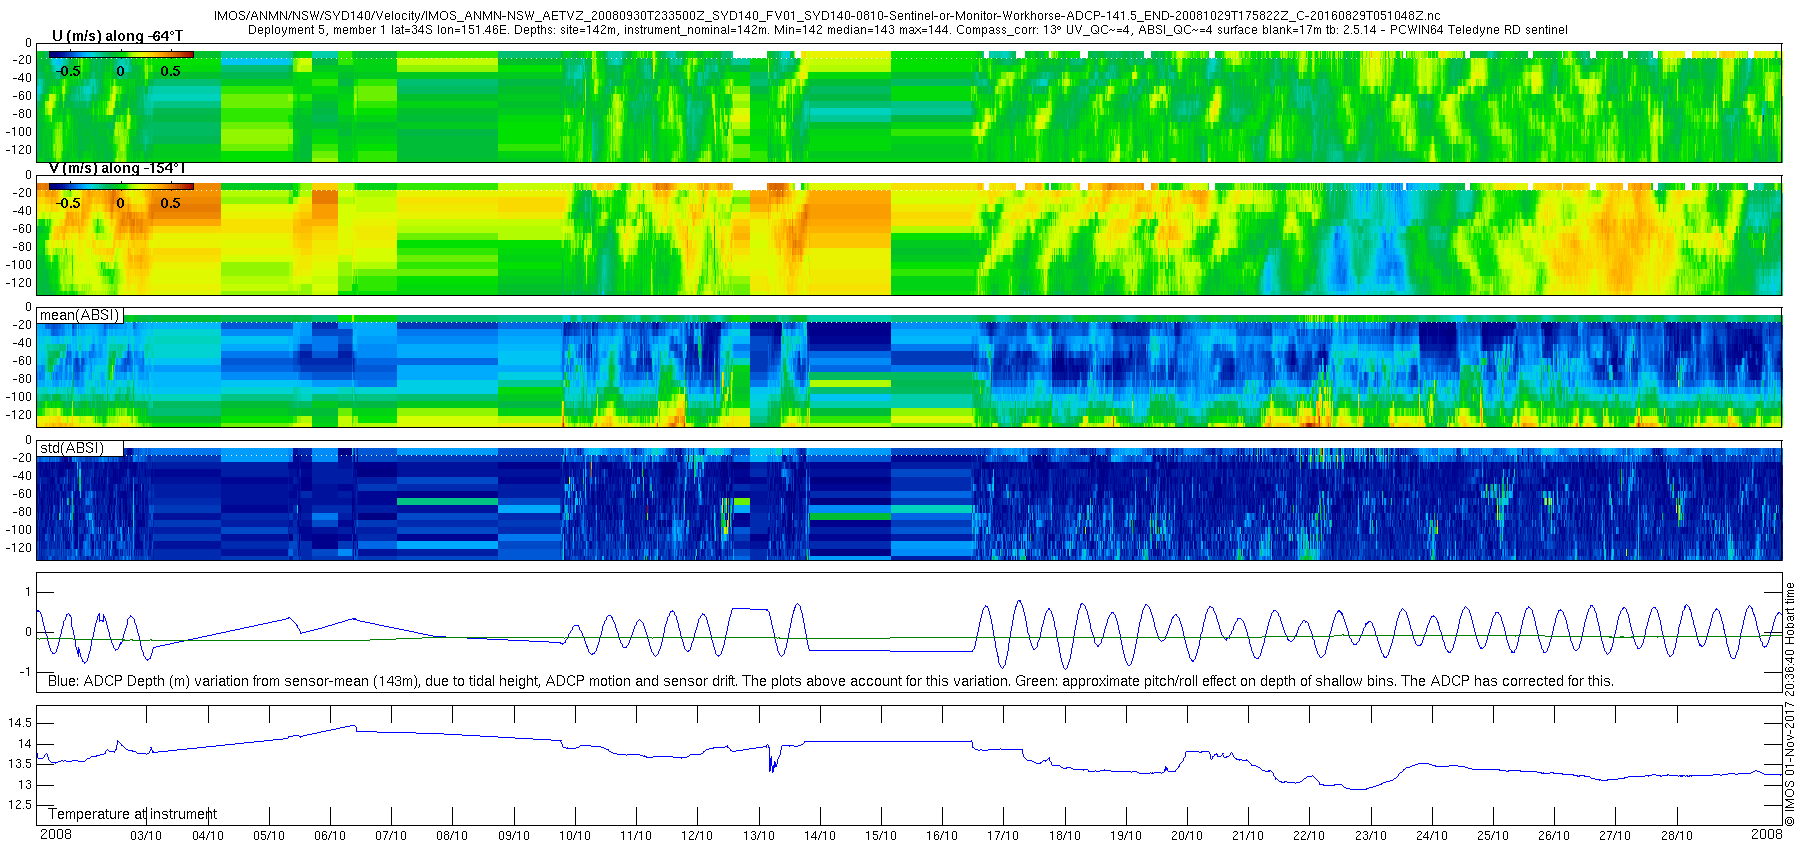Click the '03/10' date tick label

146,836
